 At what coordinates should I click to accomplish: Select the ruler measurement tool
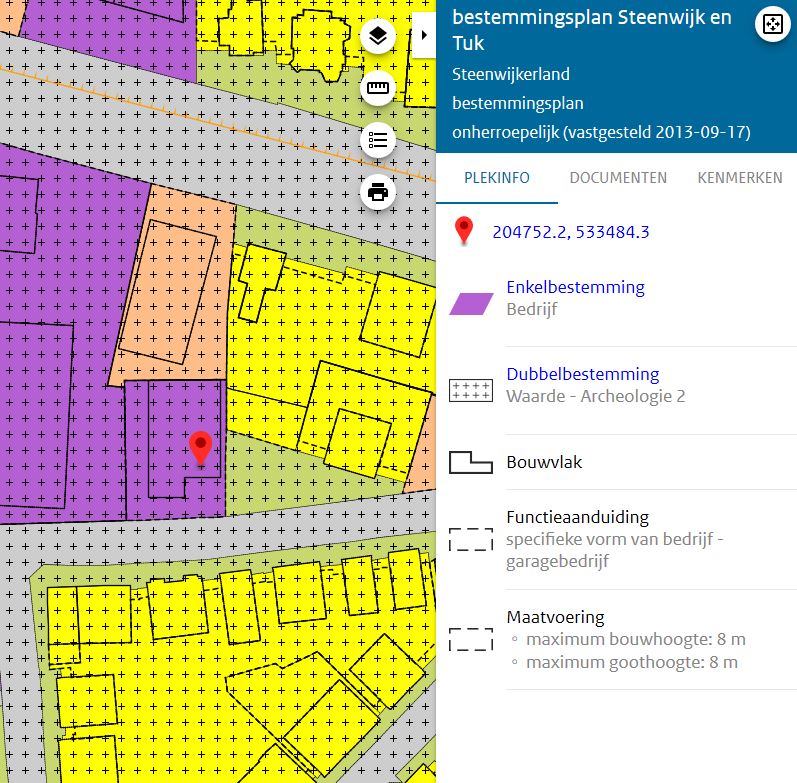(378, 88)
